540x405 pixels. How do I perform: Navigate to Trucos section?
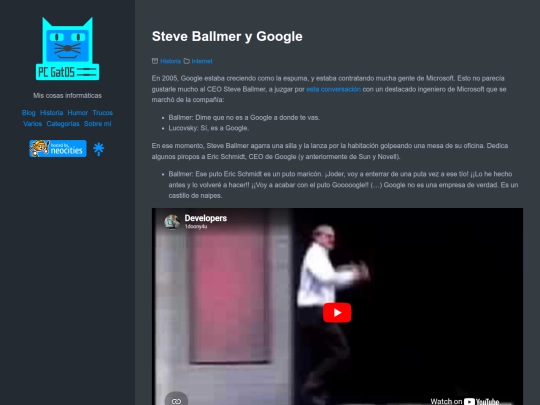click(x=103, y=113)
